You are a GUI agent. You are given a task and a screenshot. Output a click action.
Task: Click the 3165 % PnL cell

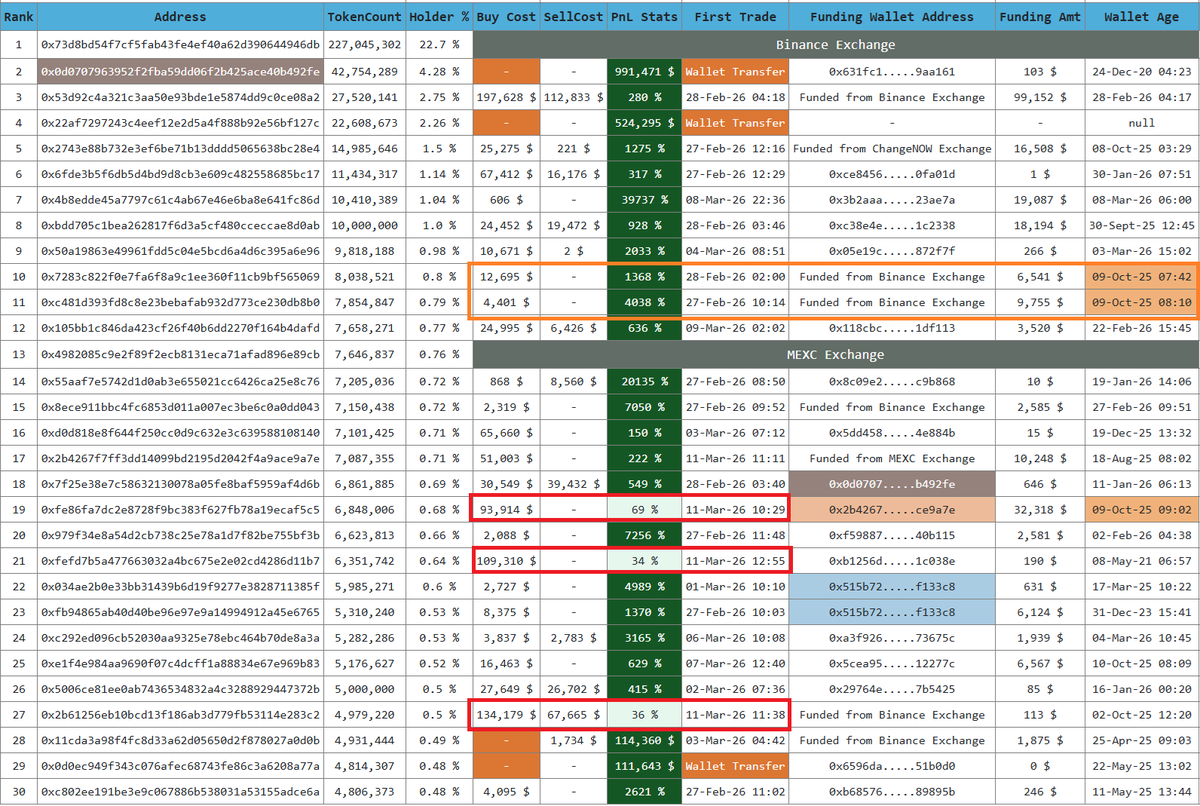point(644,638)
